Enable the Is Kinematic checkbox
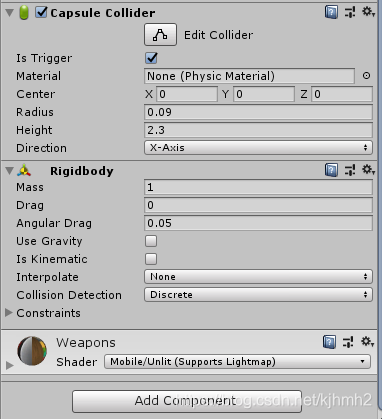The height and width of the screenshot is (419, 382). click(151, 259)
